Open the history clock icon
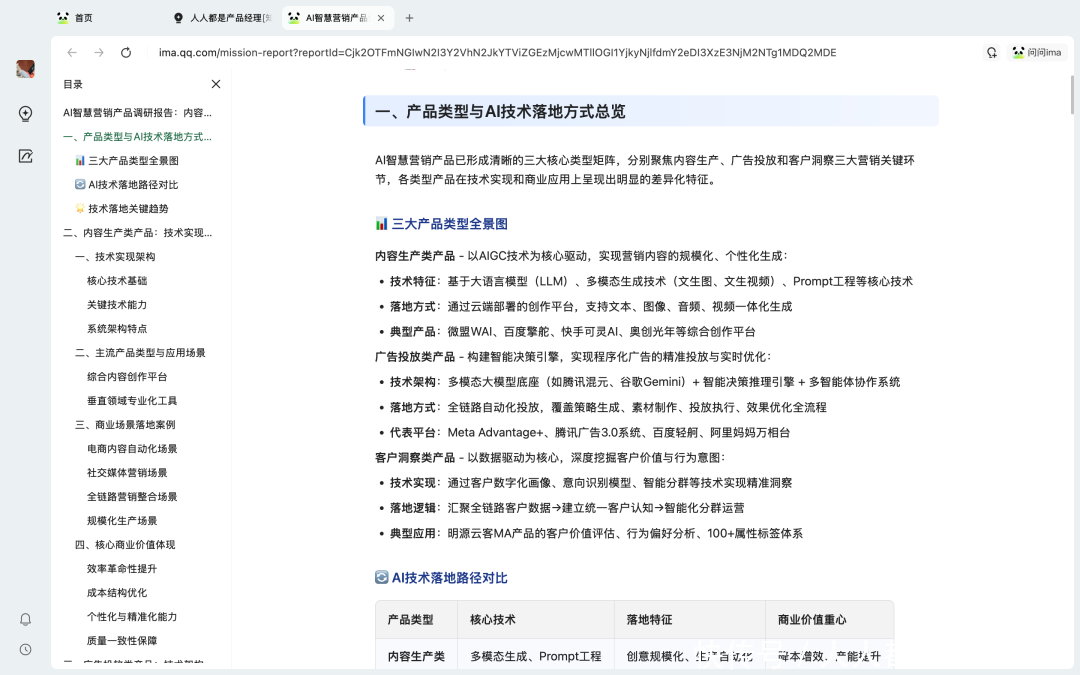1080x675 pixels. coord(25,649)
